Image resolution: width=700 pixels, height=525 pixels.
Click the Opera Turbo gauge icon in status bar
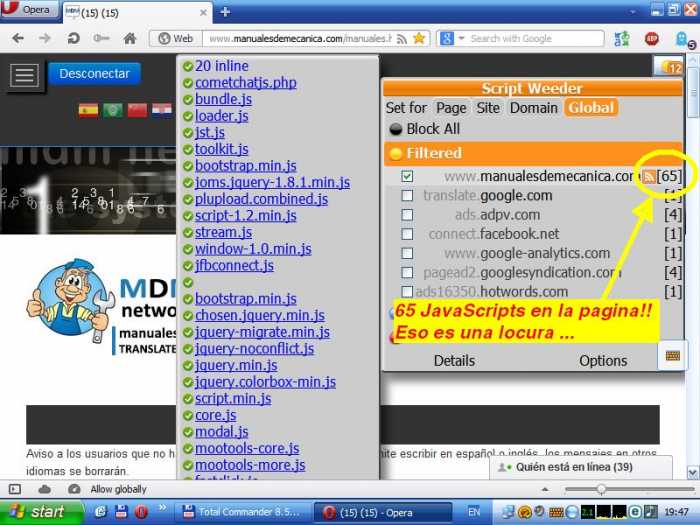74,489
